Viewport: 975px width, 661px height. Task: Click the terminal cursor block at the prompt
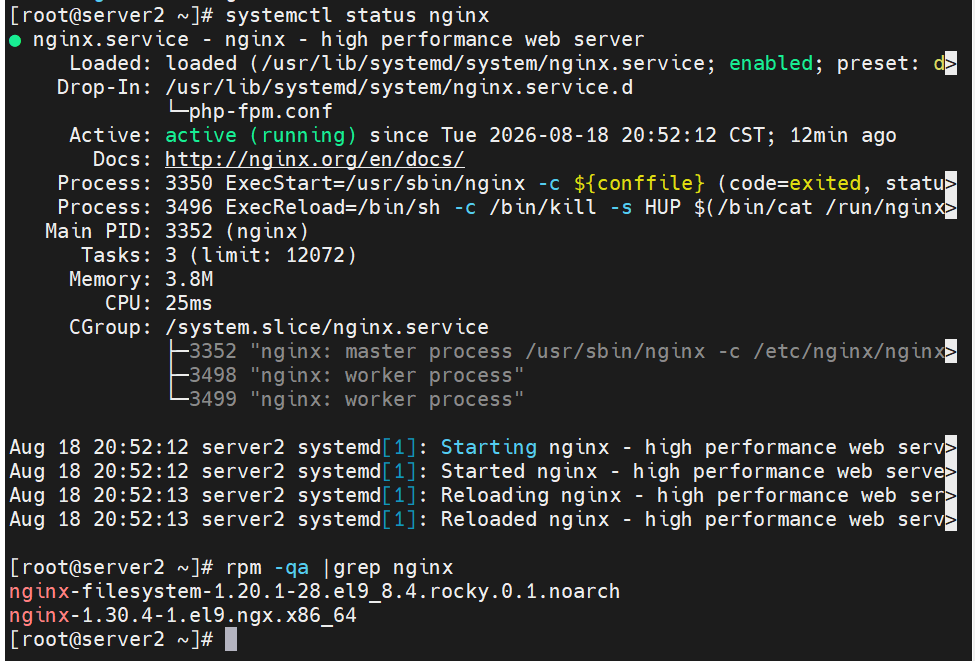231,639
